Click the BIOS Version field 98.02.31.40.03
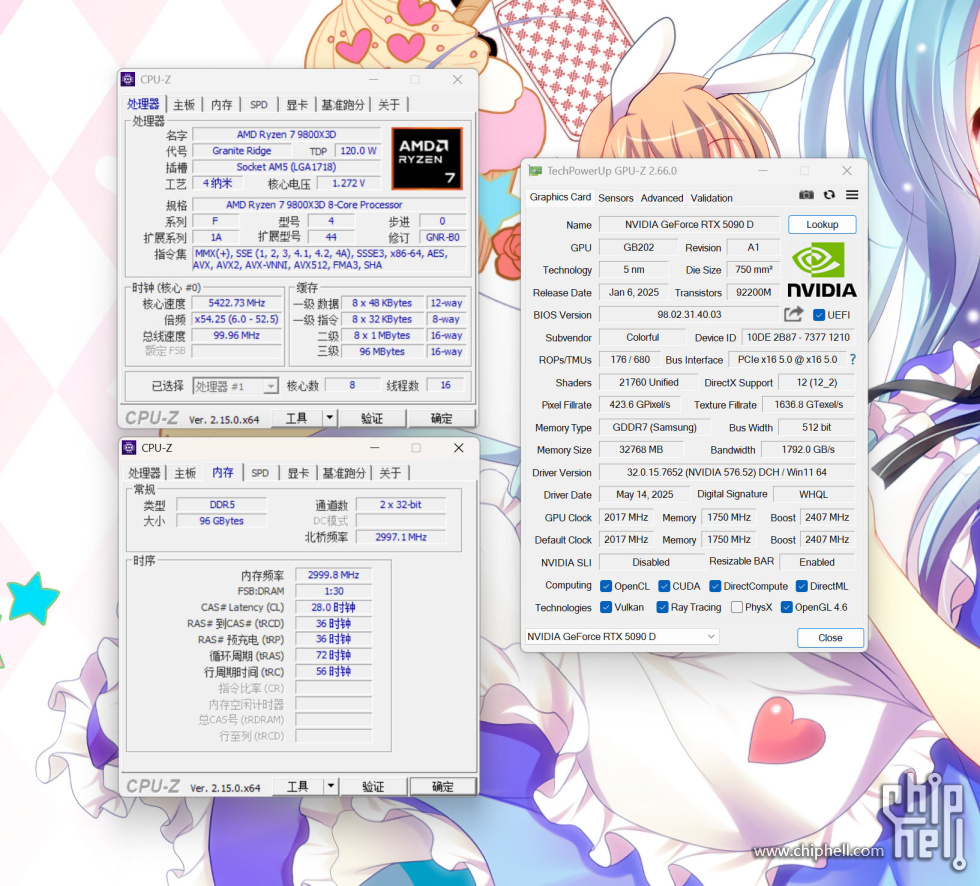Screen dimensions: 980x886 click(689, 314)
